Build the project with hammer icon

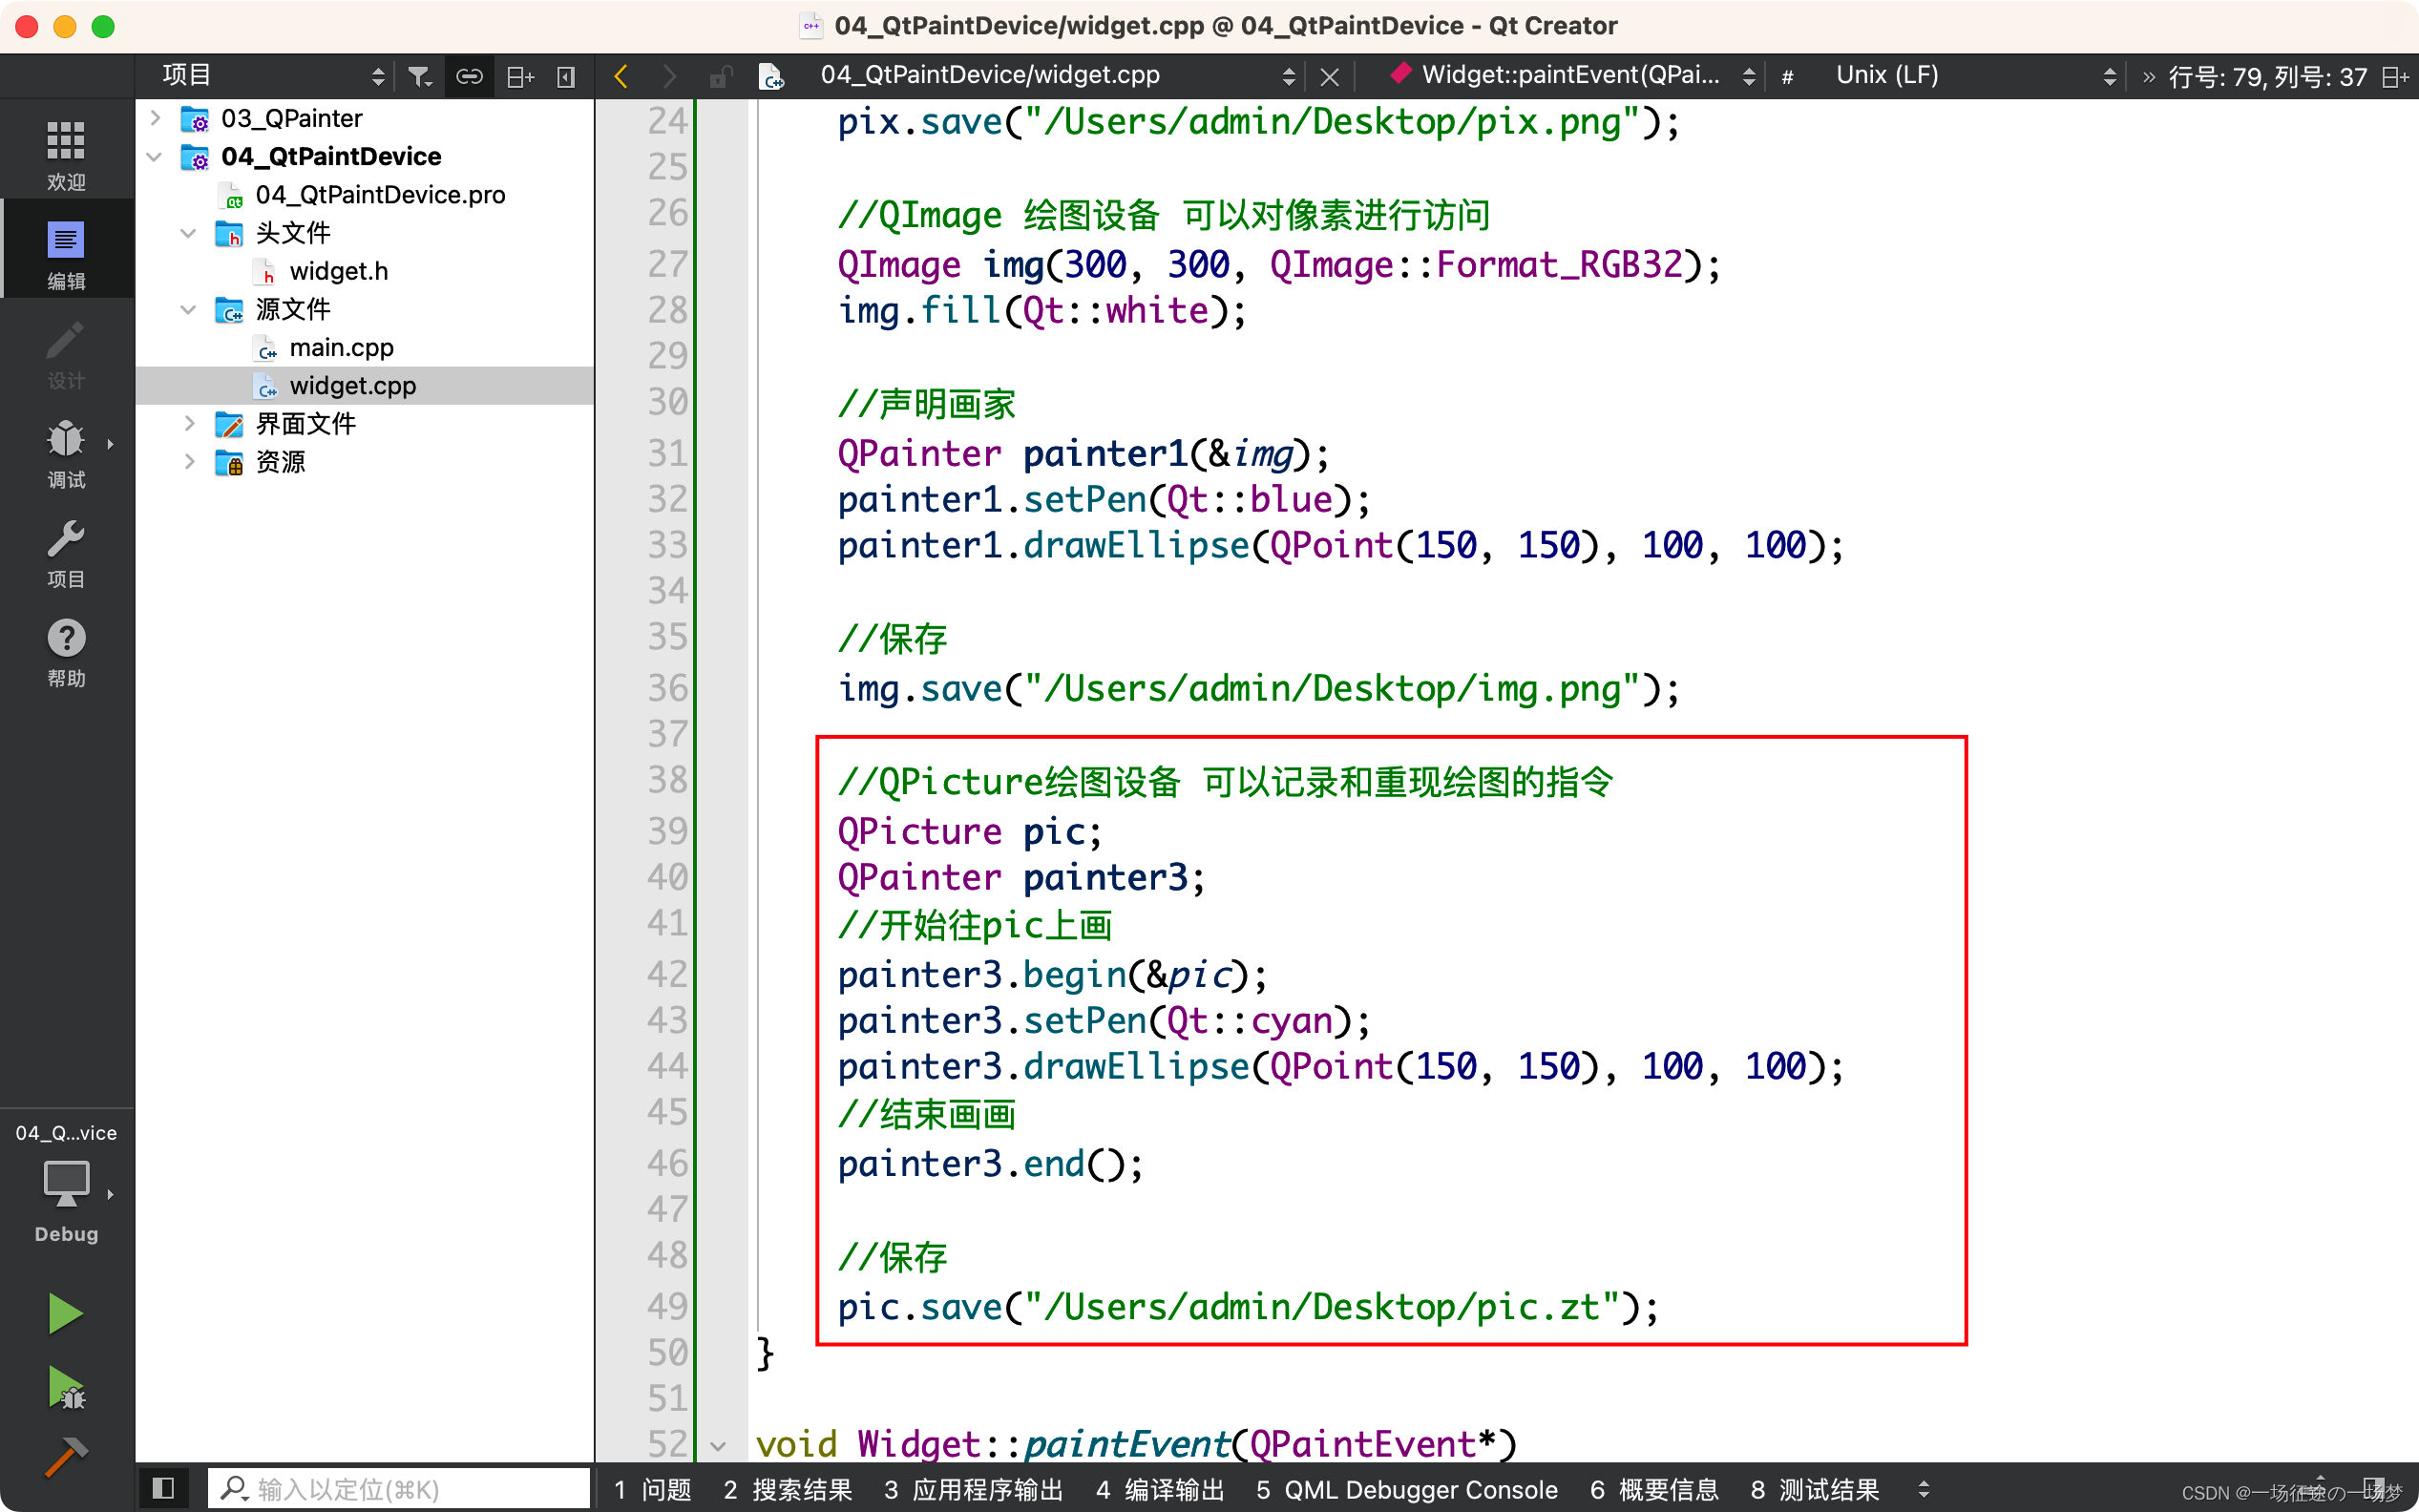click(66, 1457)
